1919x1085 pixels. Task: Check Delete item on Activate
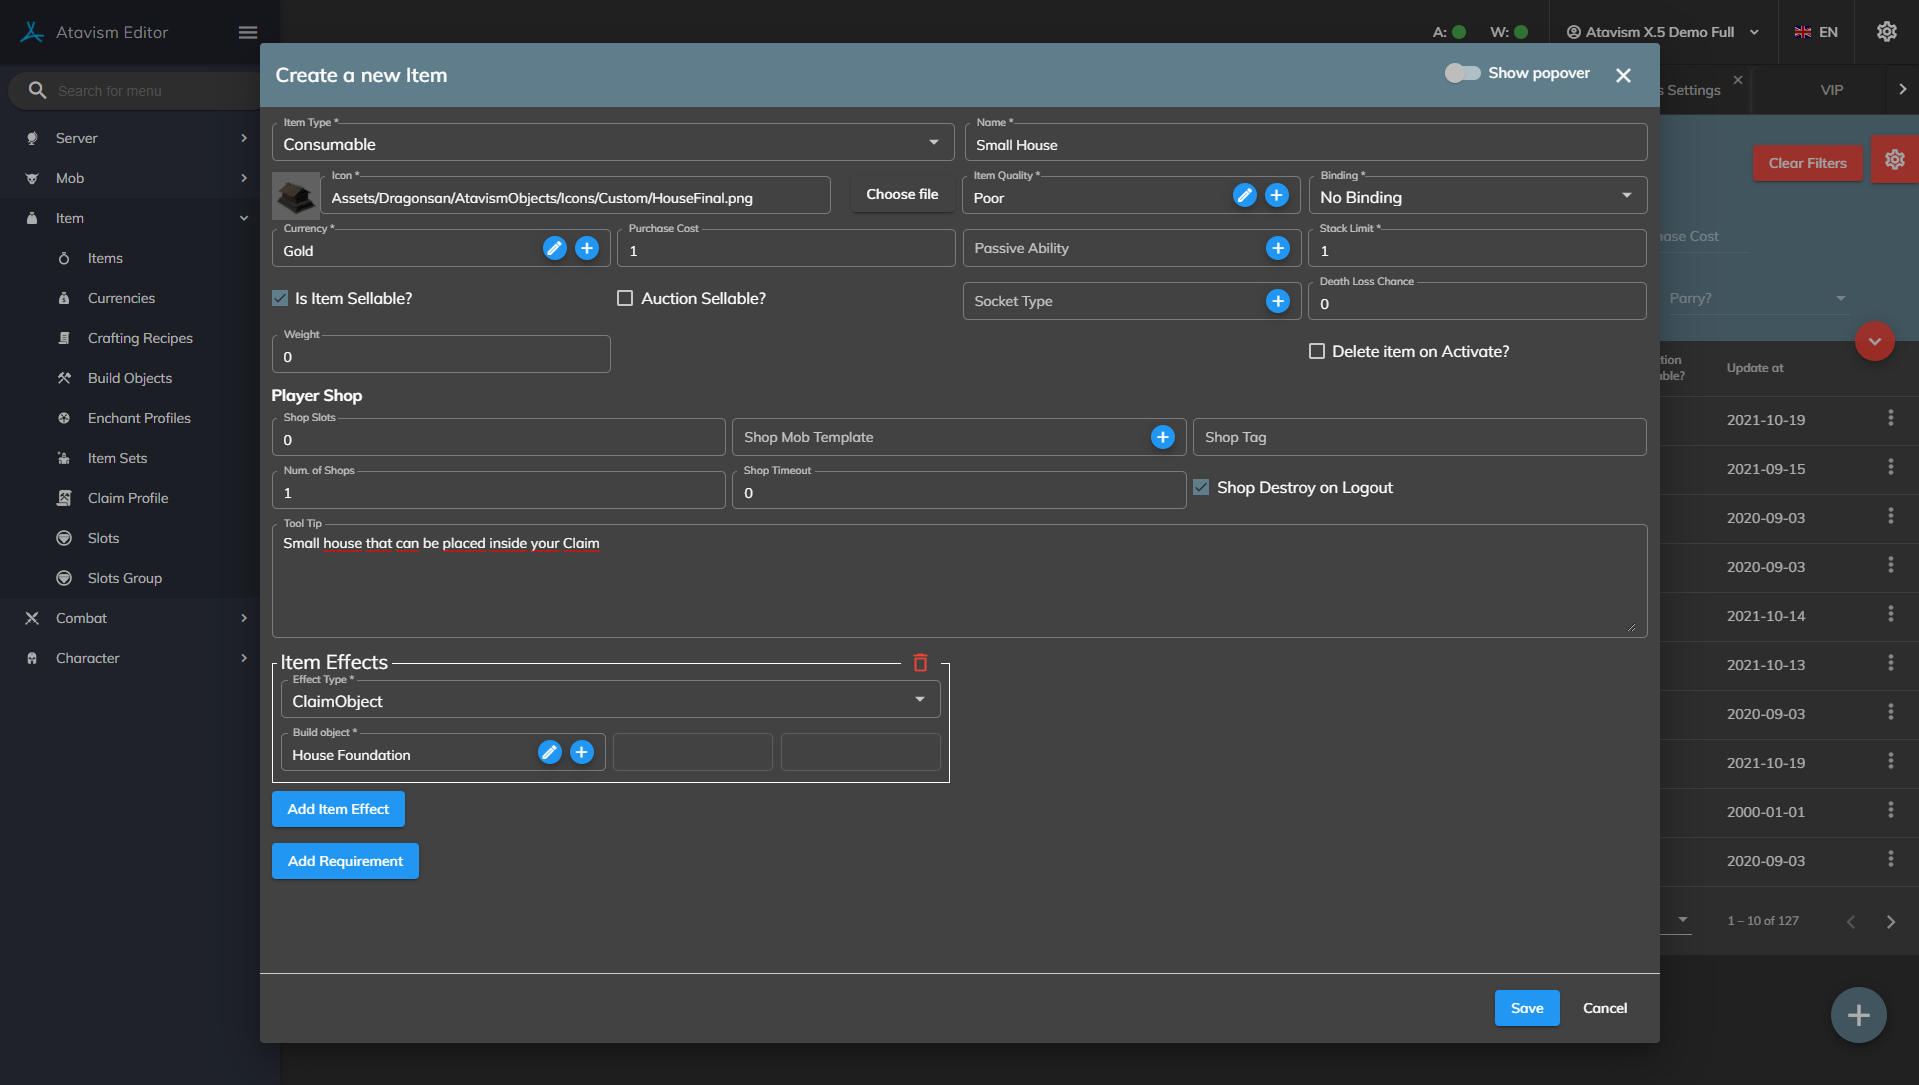(1317, 352)
